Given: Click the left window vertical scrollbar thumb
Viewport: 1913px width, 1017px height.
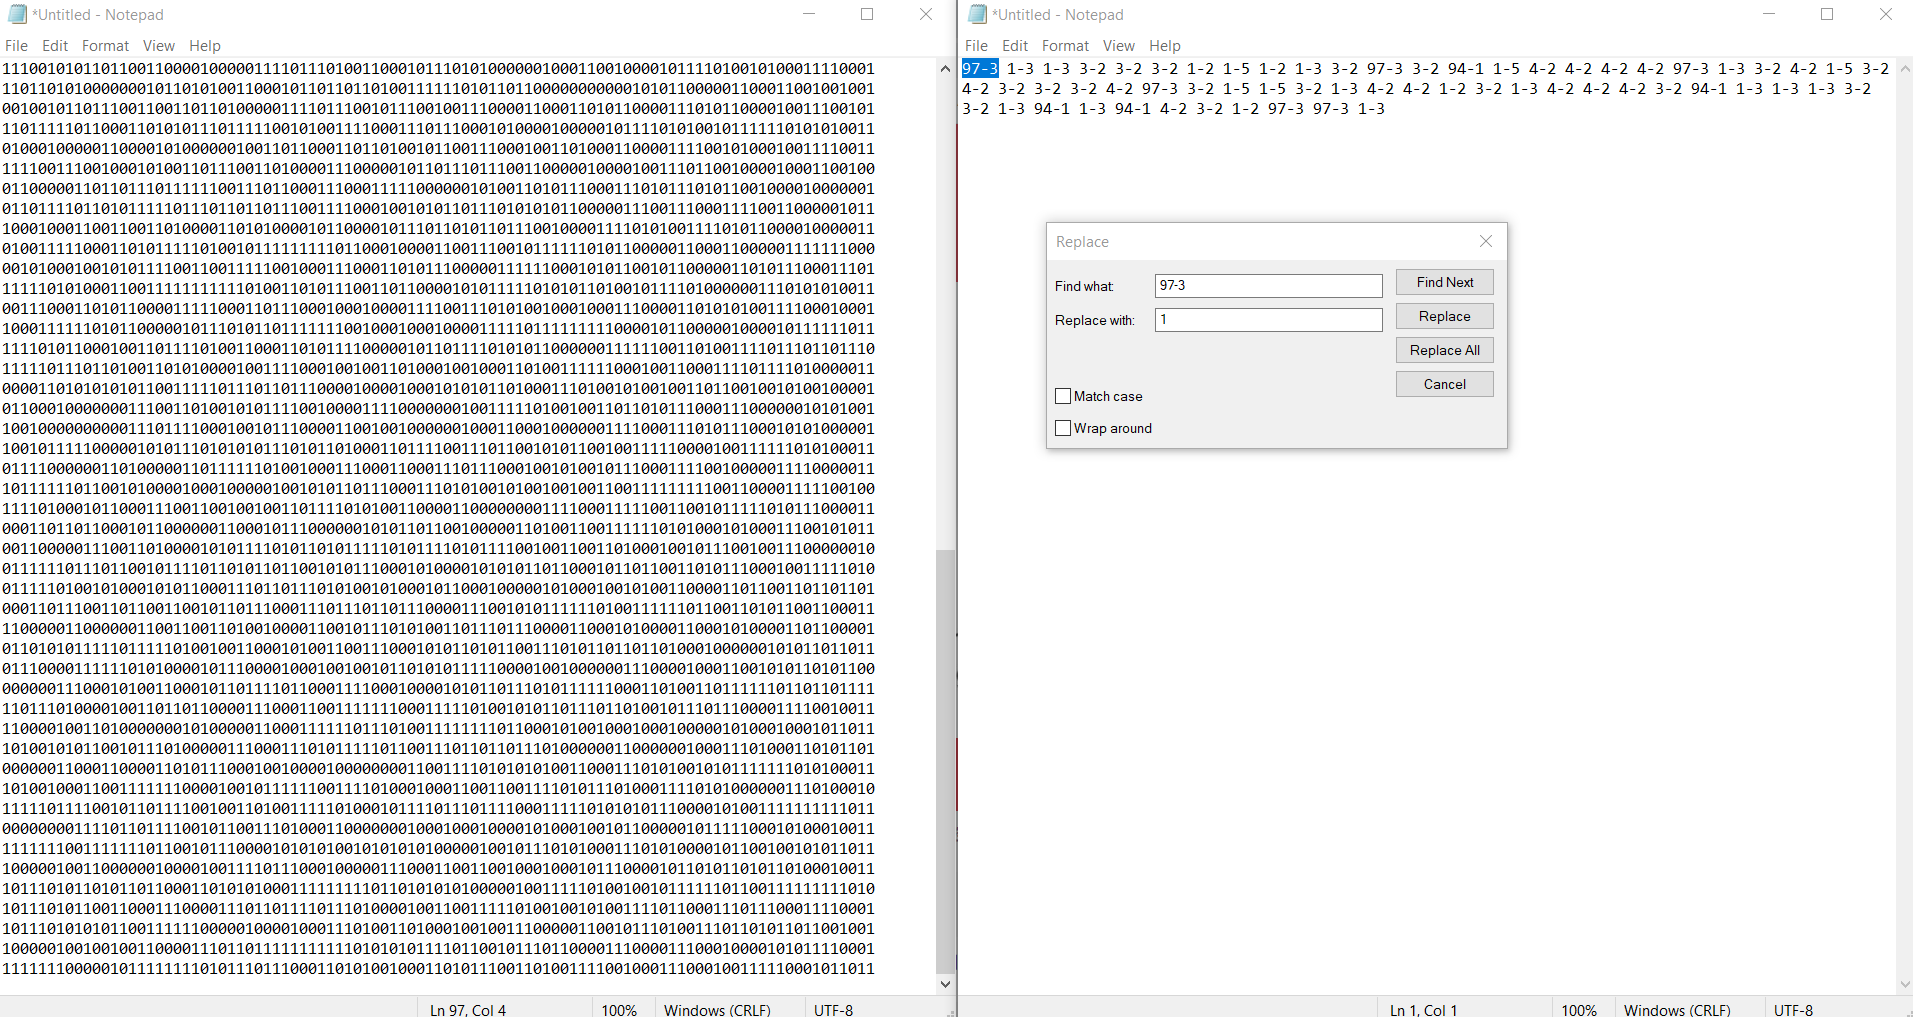Looking at the screenshot, I should click(945, 760).
